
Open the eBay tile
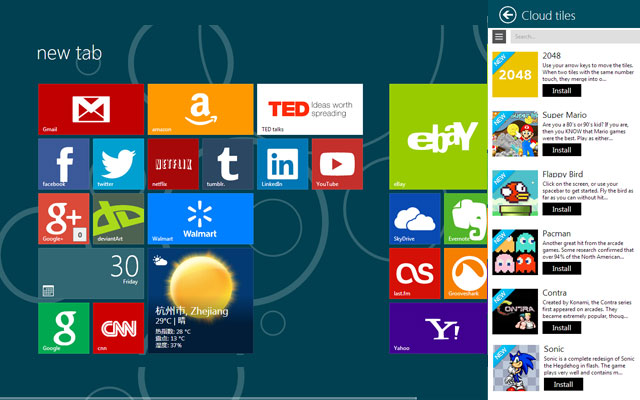pos(438,137)
